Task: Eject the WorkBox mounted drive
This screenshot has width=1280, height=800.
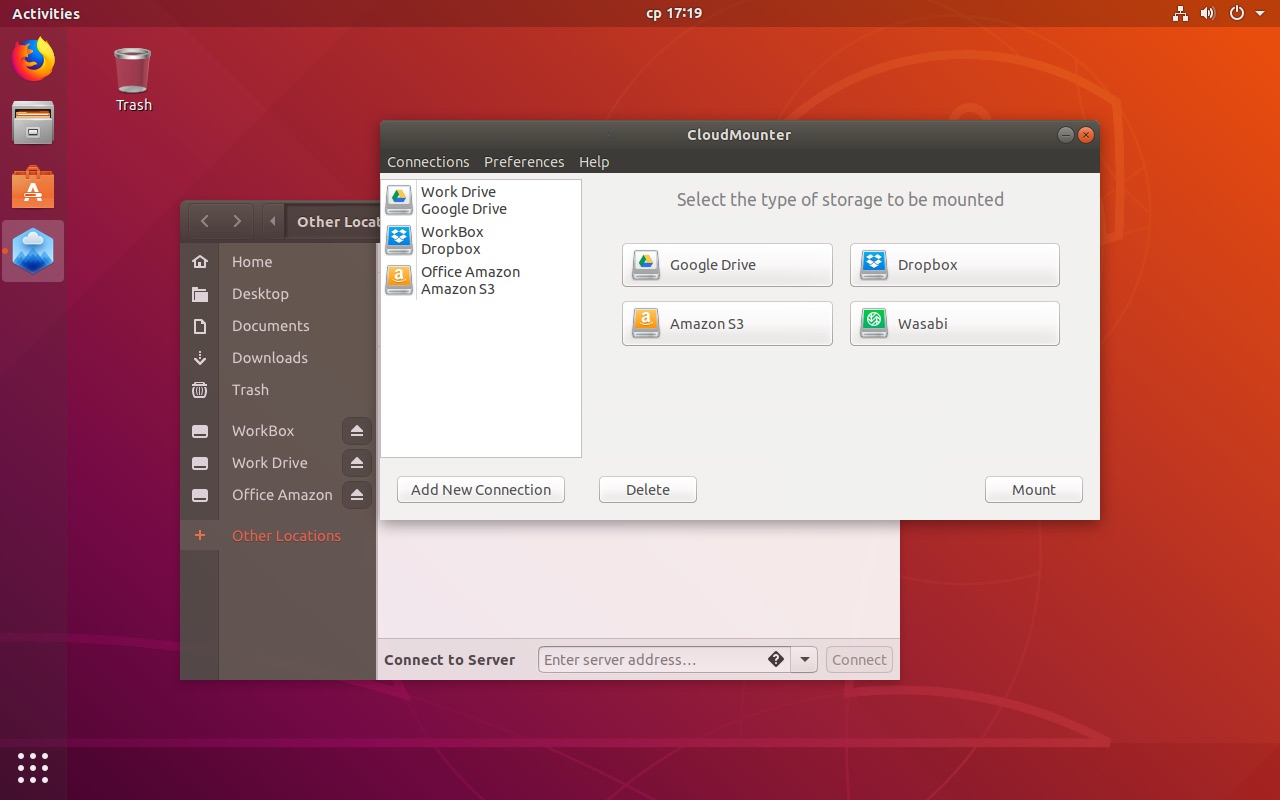Action: point(357,431)
